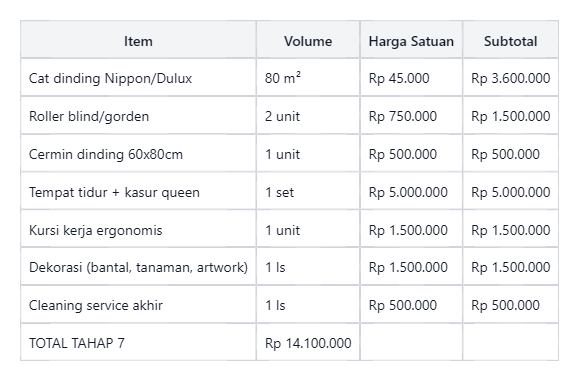Image resolution: width=579 pixels, height=381 pixels.
Task: Click the 2 unit volume cell
Action: (x=308, y=116)
